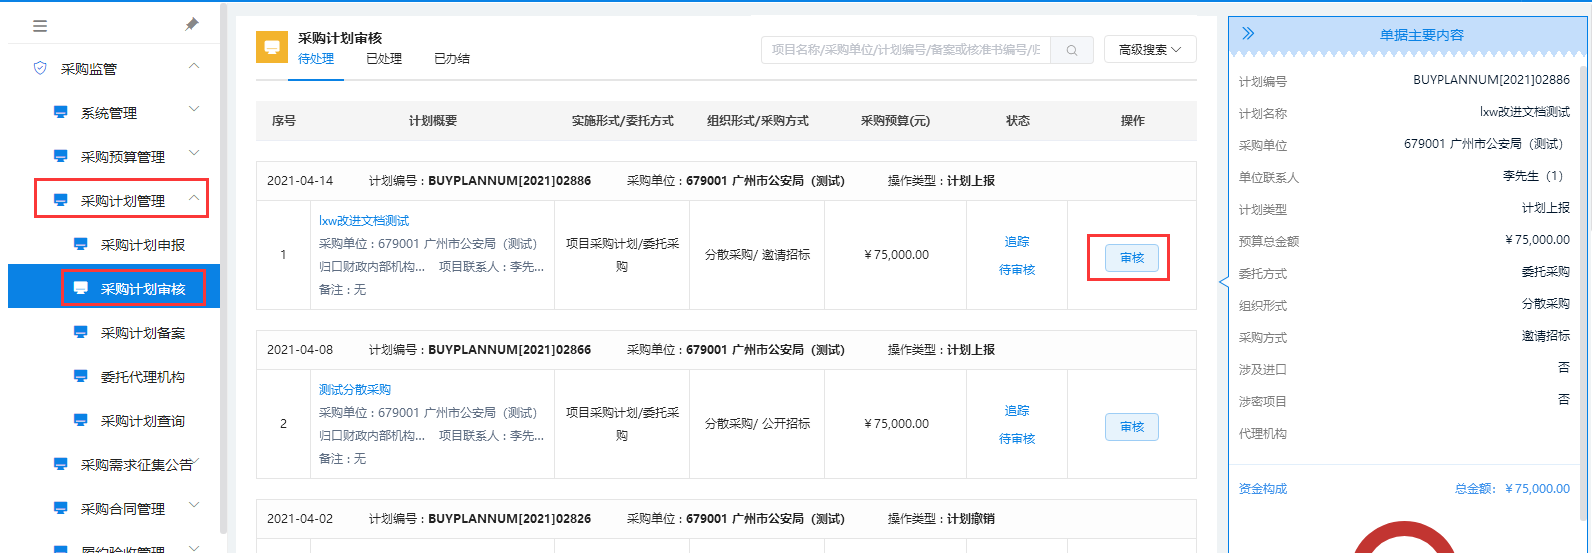Click the 采购监管 shield icon
This screenshot has width=1592, height=553.
[40, 69]
